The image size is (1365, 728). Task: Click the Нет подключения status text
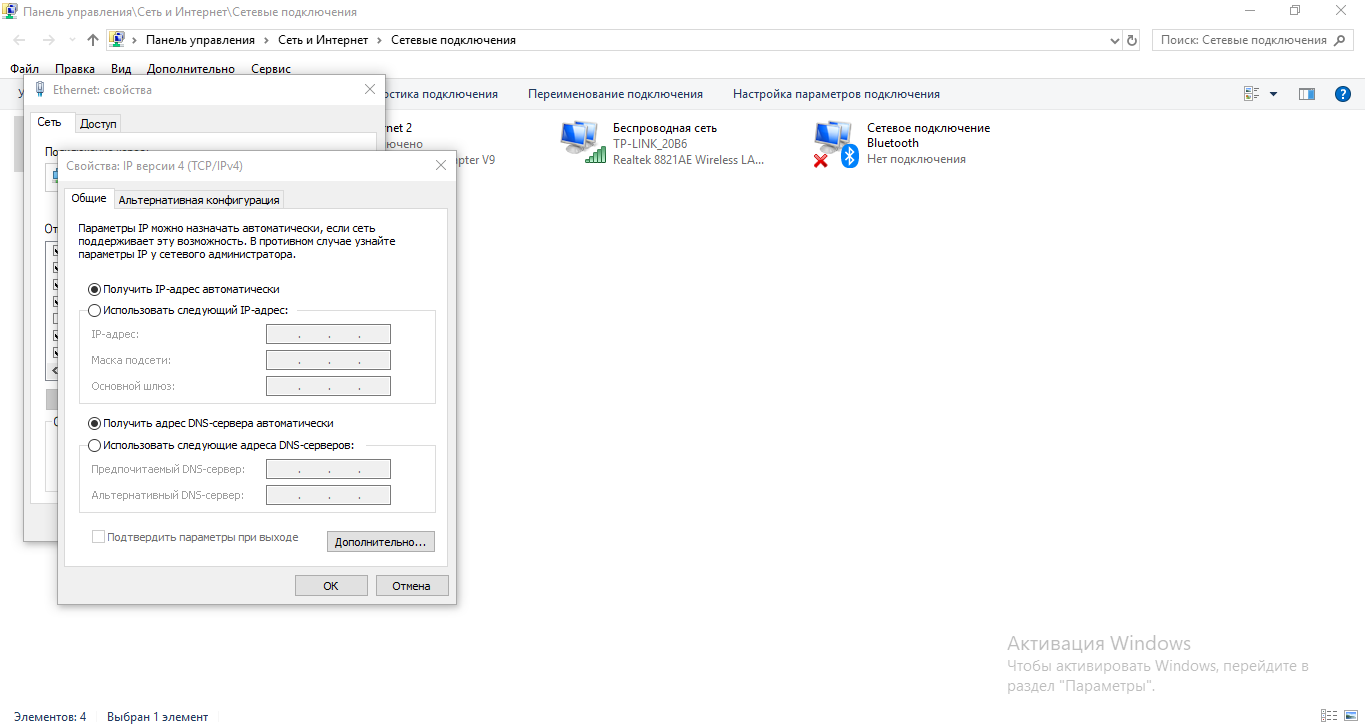(916, 159)
